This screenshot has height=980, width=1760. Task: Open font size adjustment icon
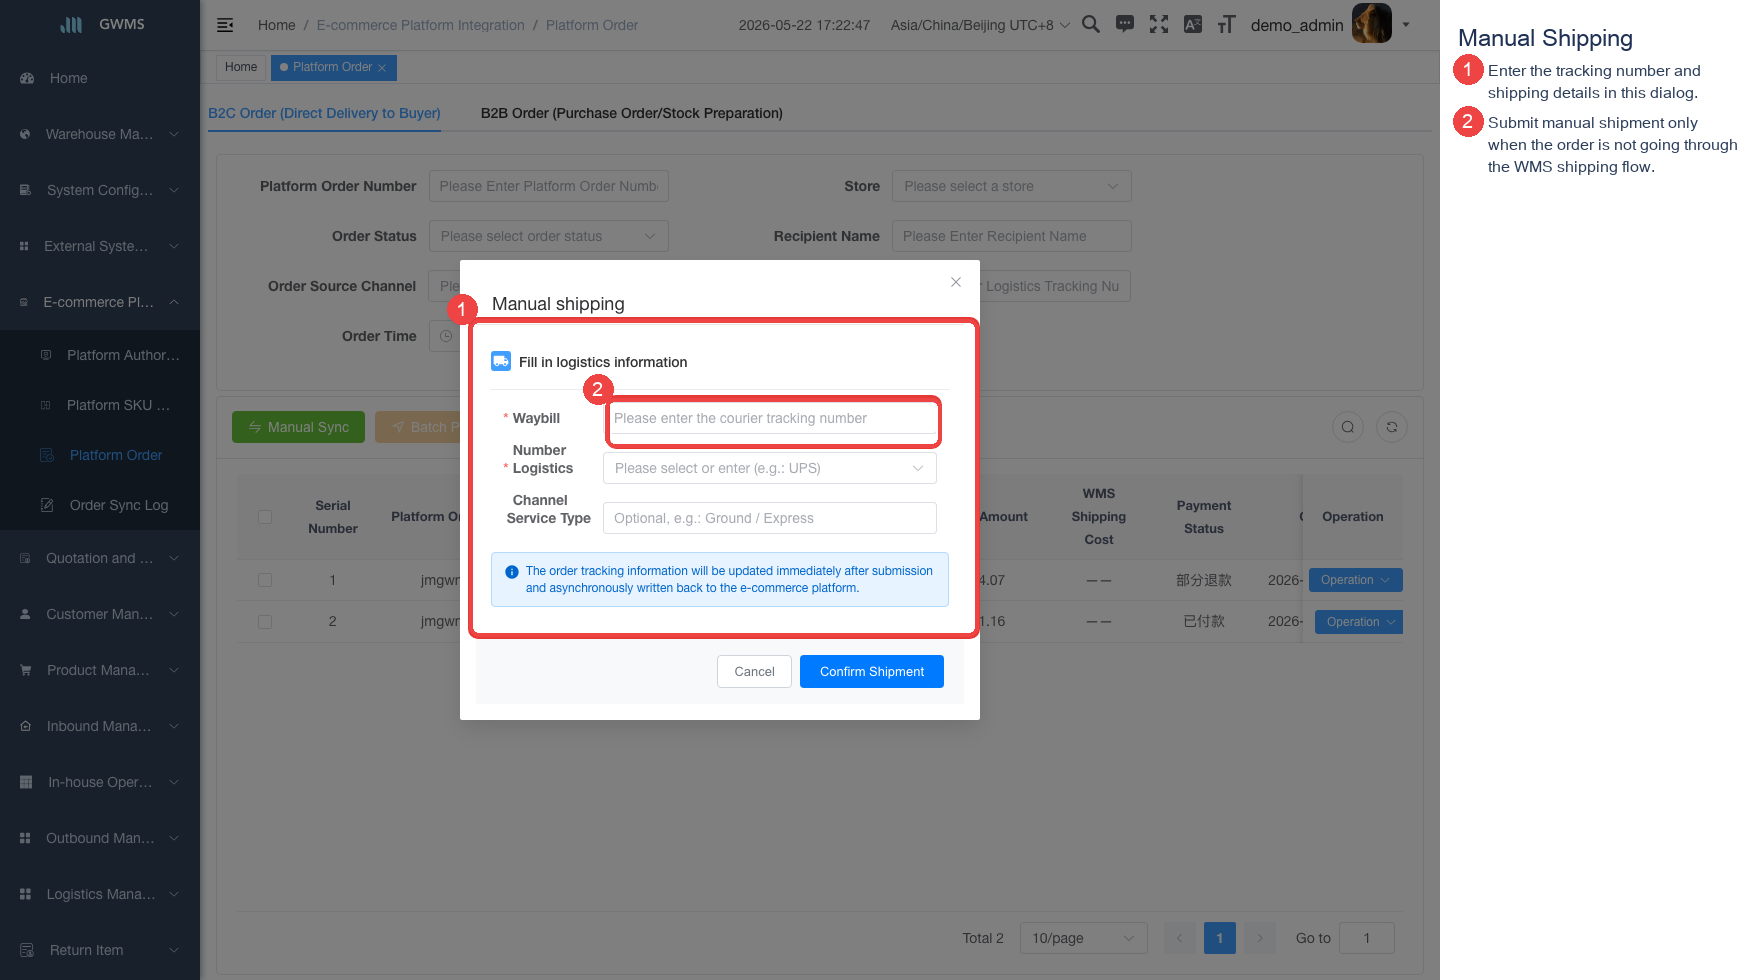pos(1227,24)
